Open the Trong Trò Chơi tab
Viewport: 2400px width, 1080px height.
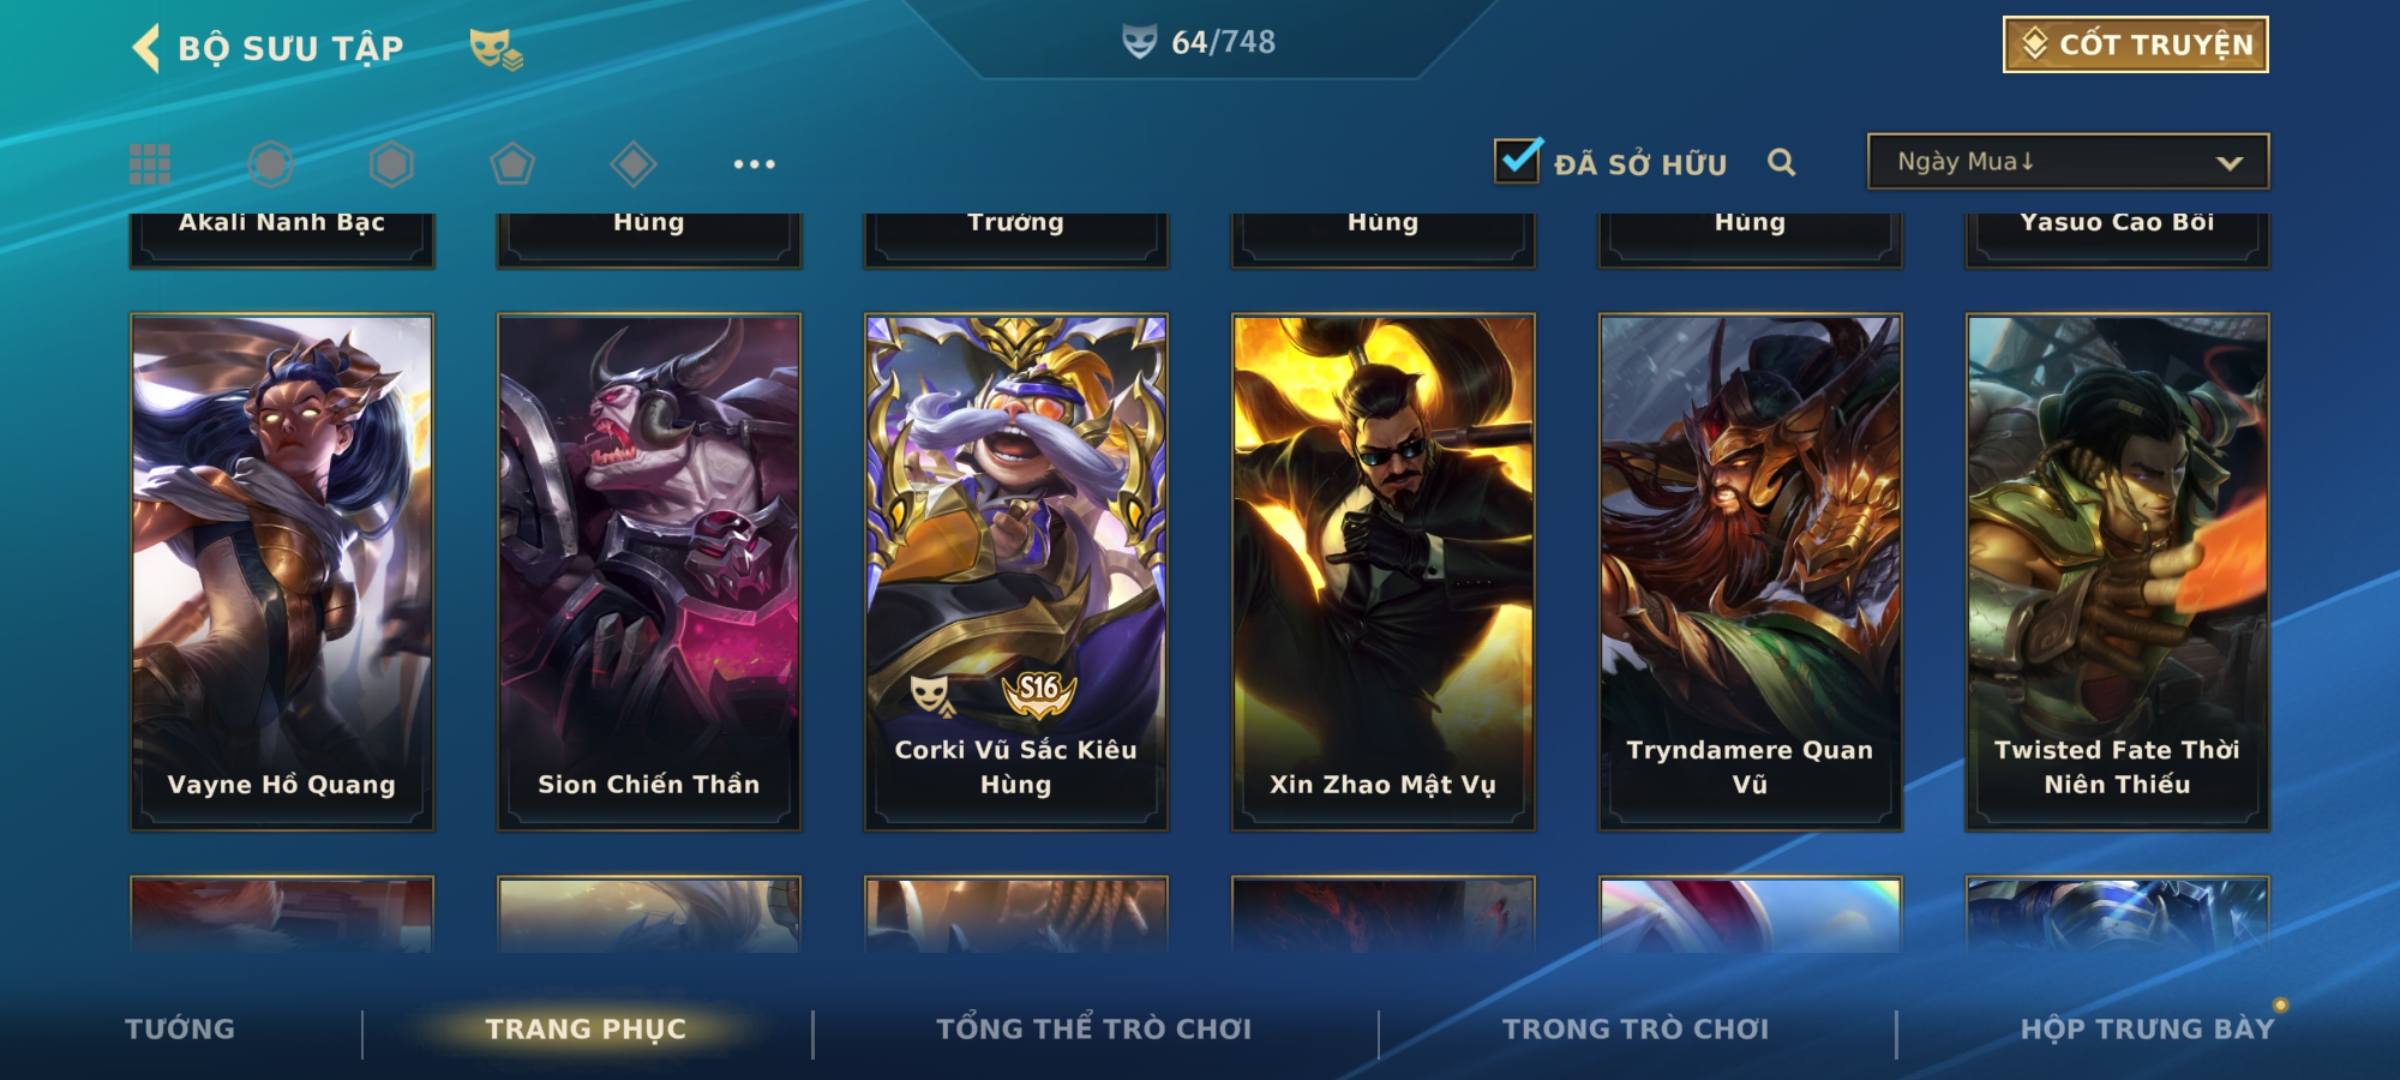[1636, 1029]
